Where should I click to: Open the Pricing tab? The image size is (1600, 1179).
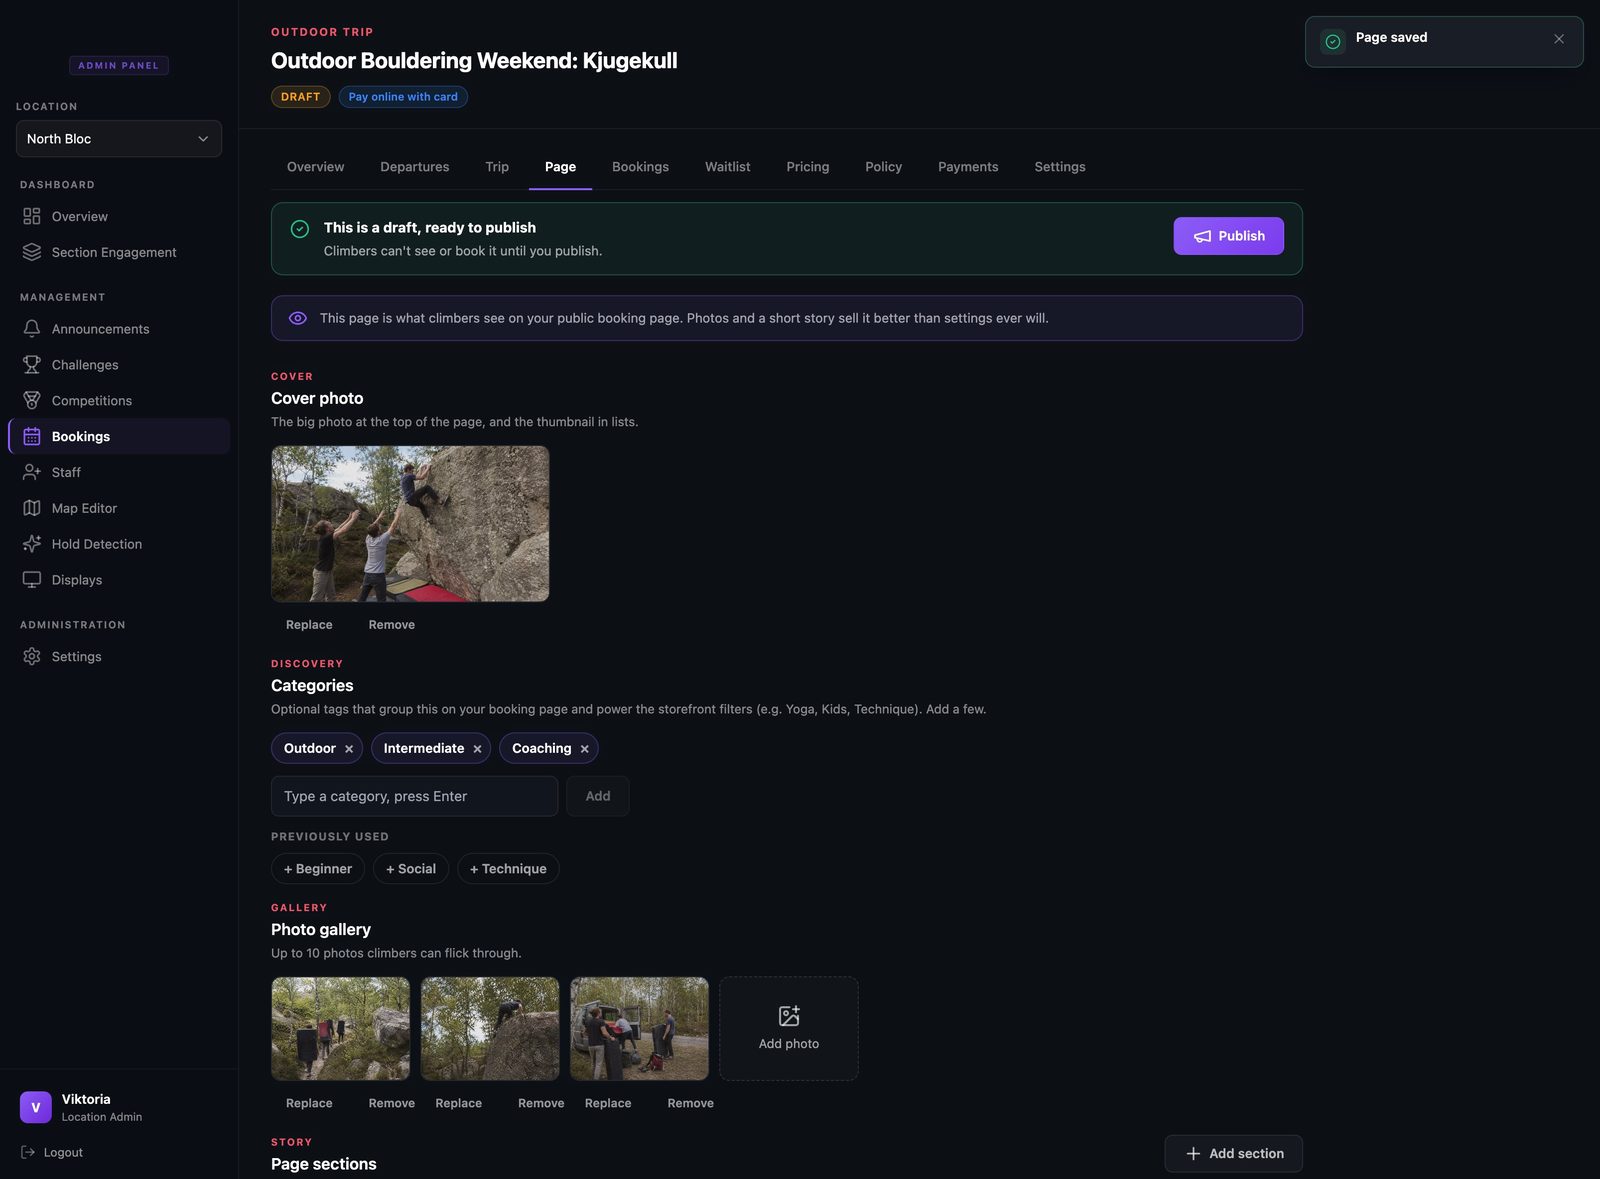click(x=808, y=167)
